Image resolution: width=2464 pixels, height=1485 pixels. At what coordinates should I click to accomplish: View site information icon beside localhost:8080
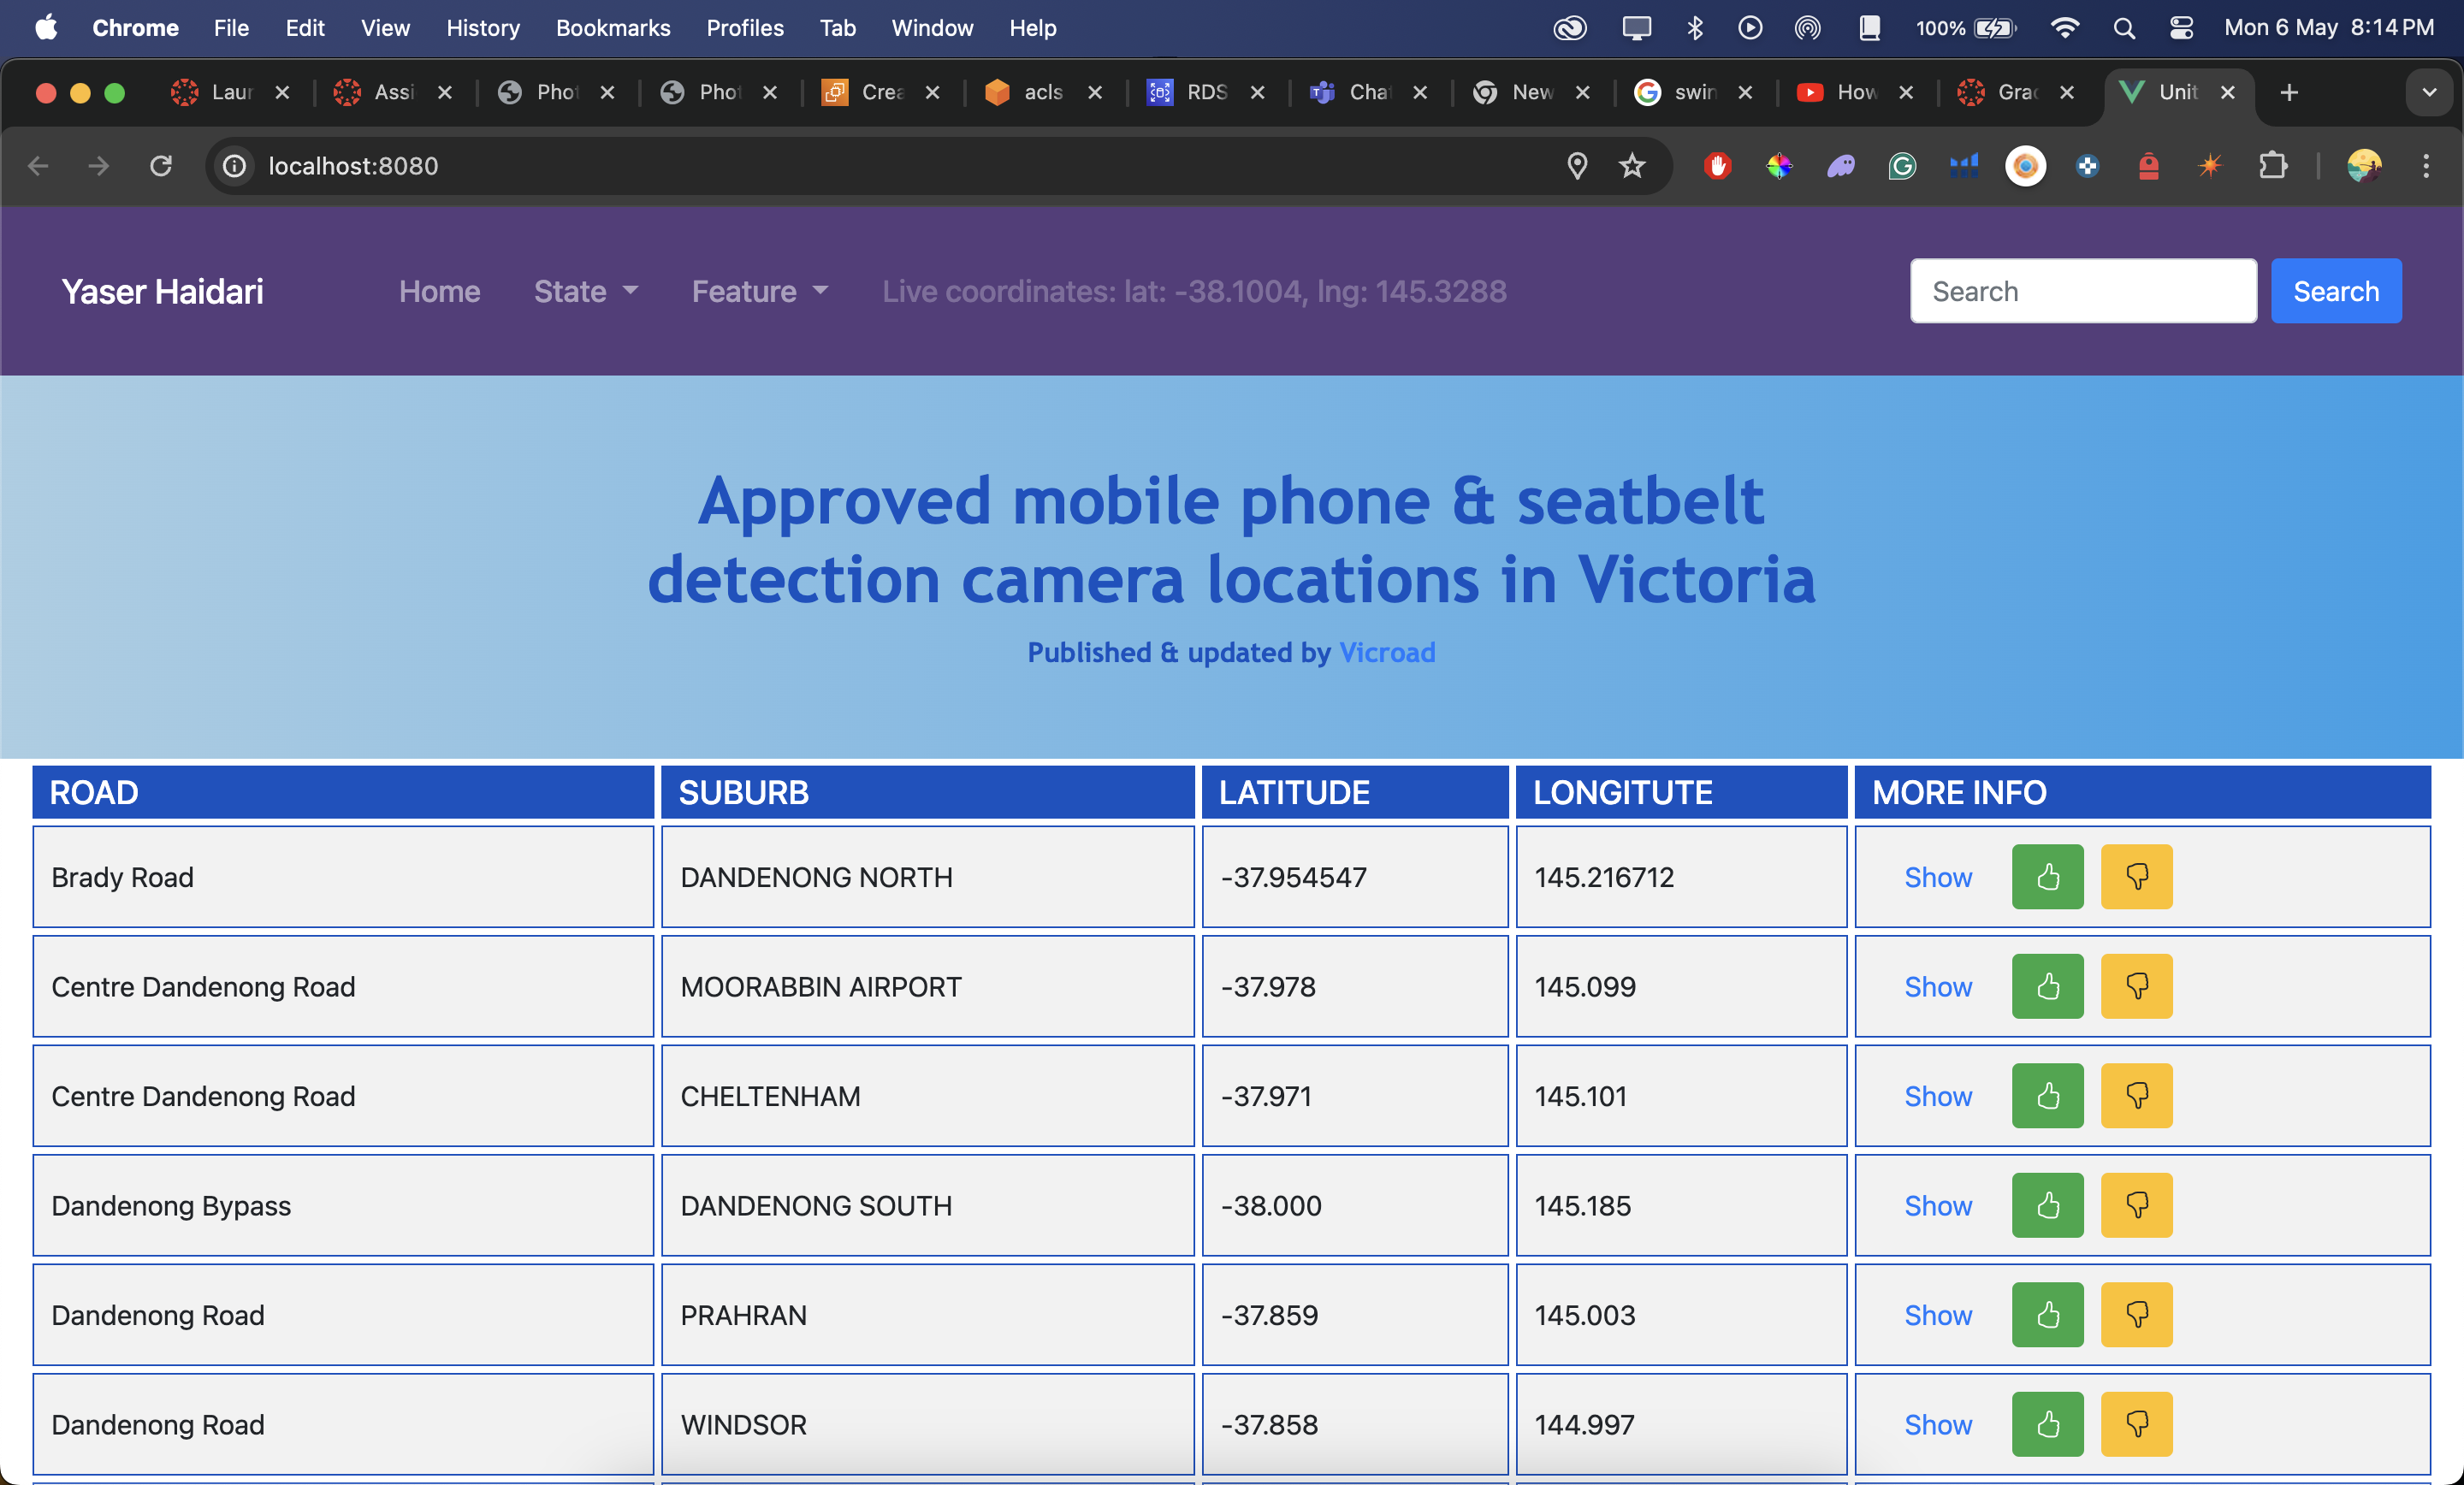[x=234, y=165]
